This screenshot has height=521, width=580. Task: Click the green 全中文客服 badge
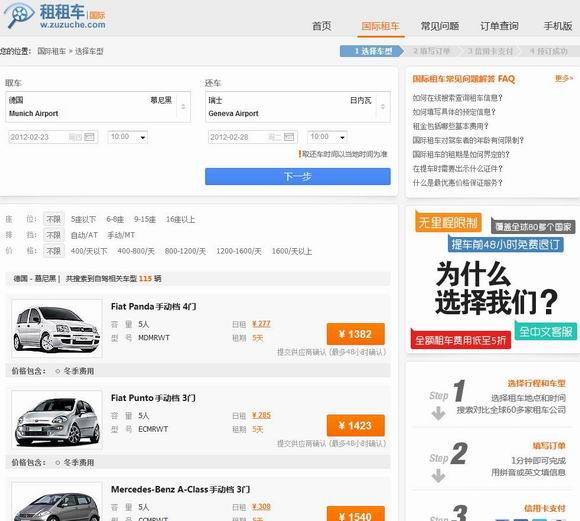[546, 332]
